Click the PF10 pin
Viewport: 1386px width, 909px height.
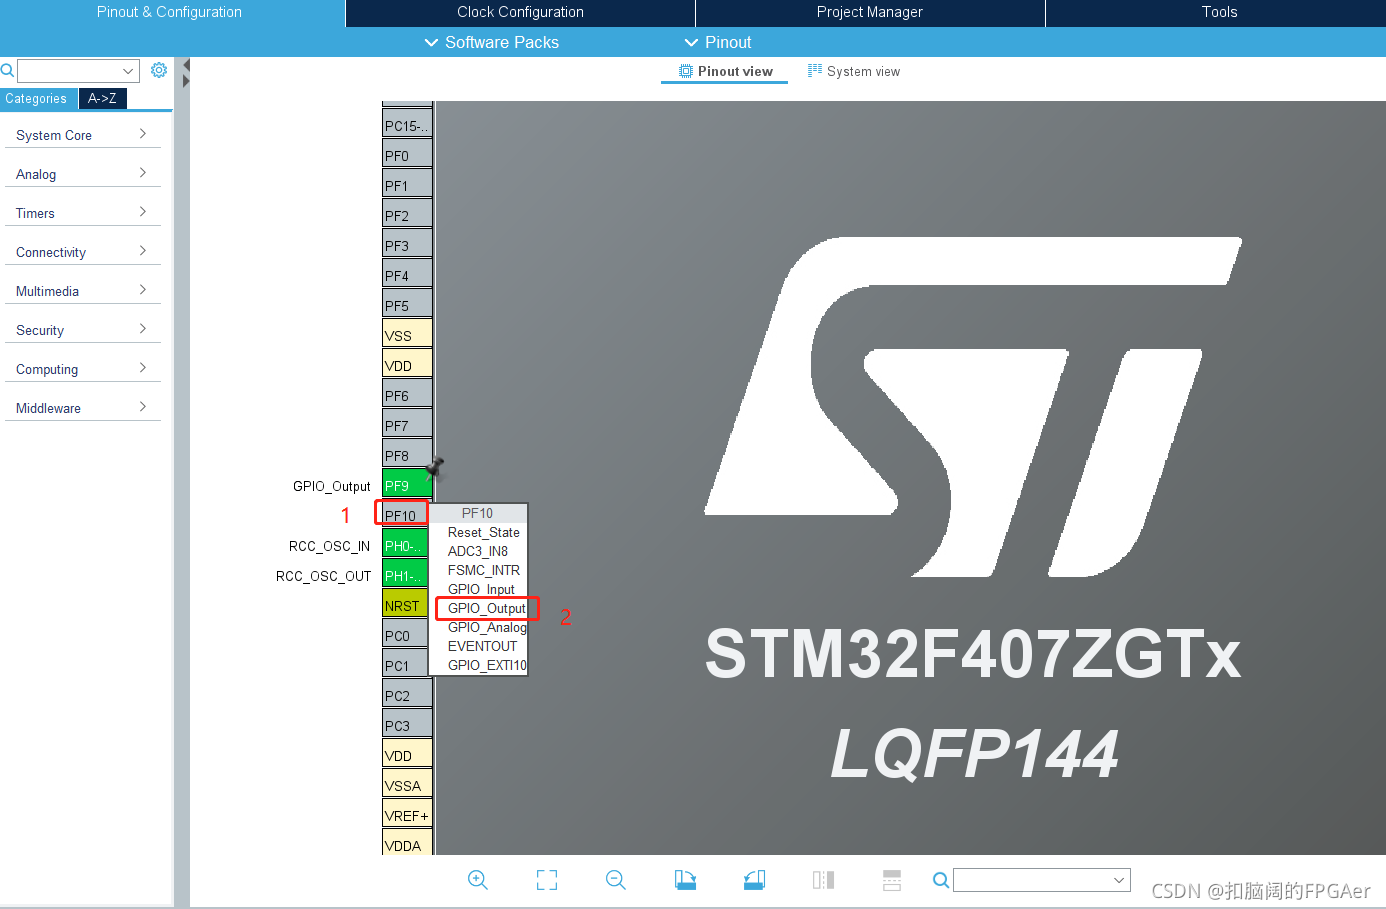407,514
